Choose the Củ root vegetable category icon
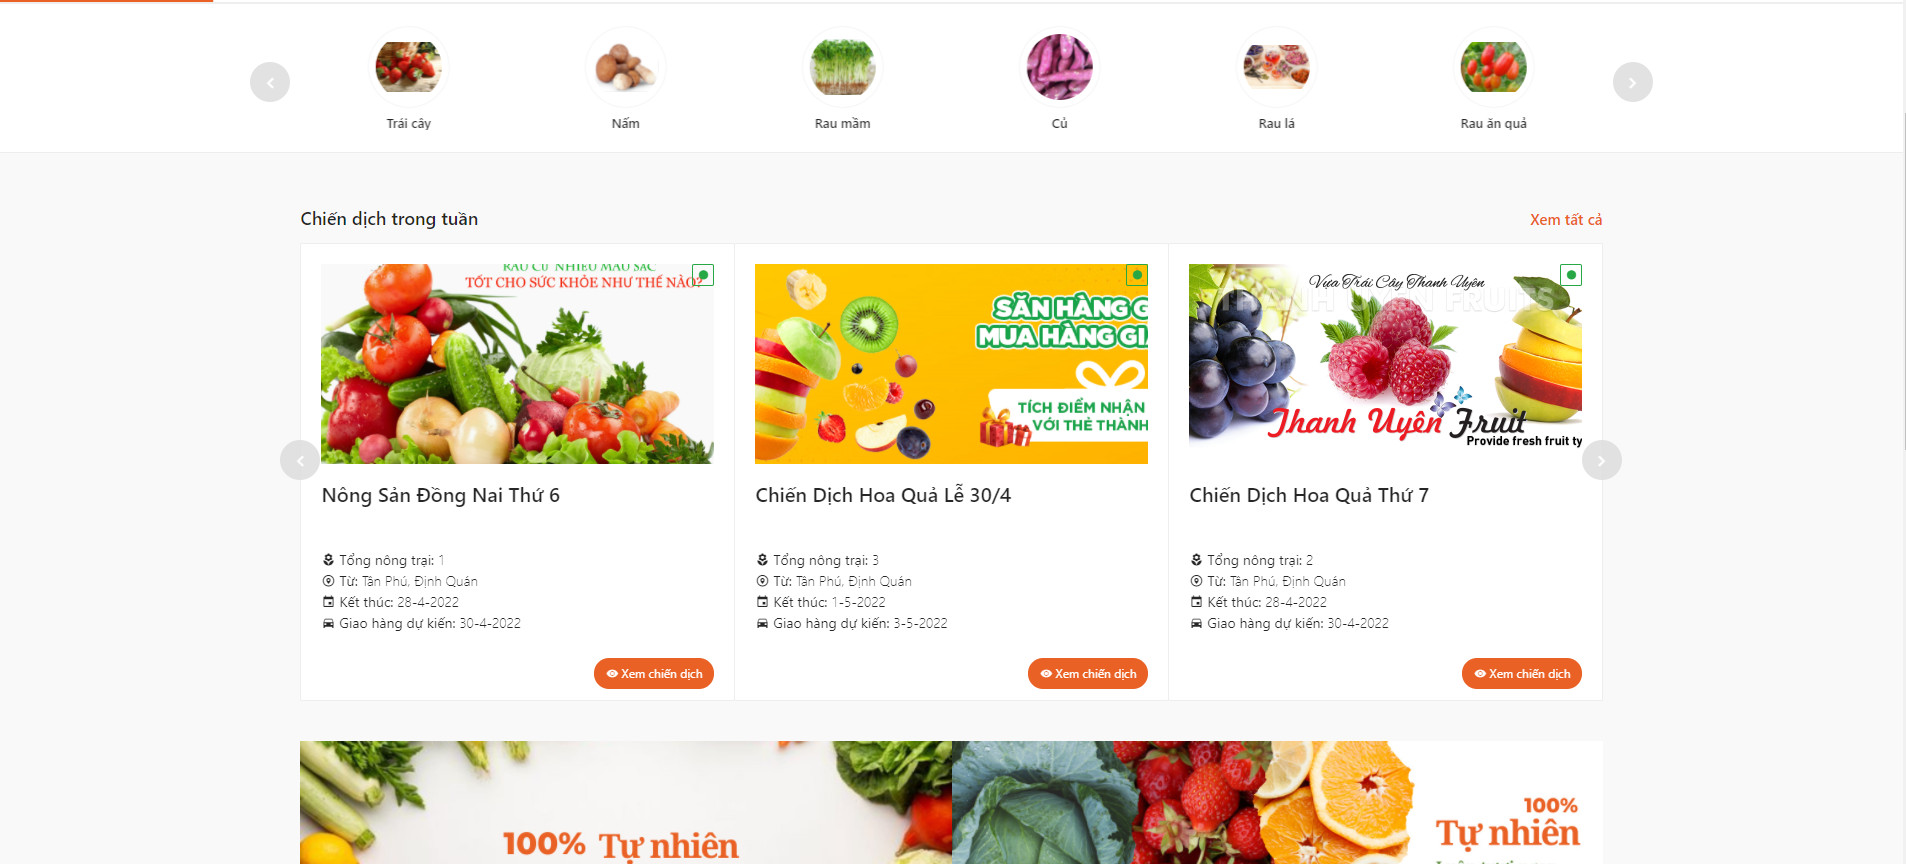This screenshot has height=864, width=1906. tap(1059, 67)
